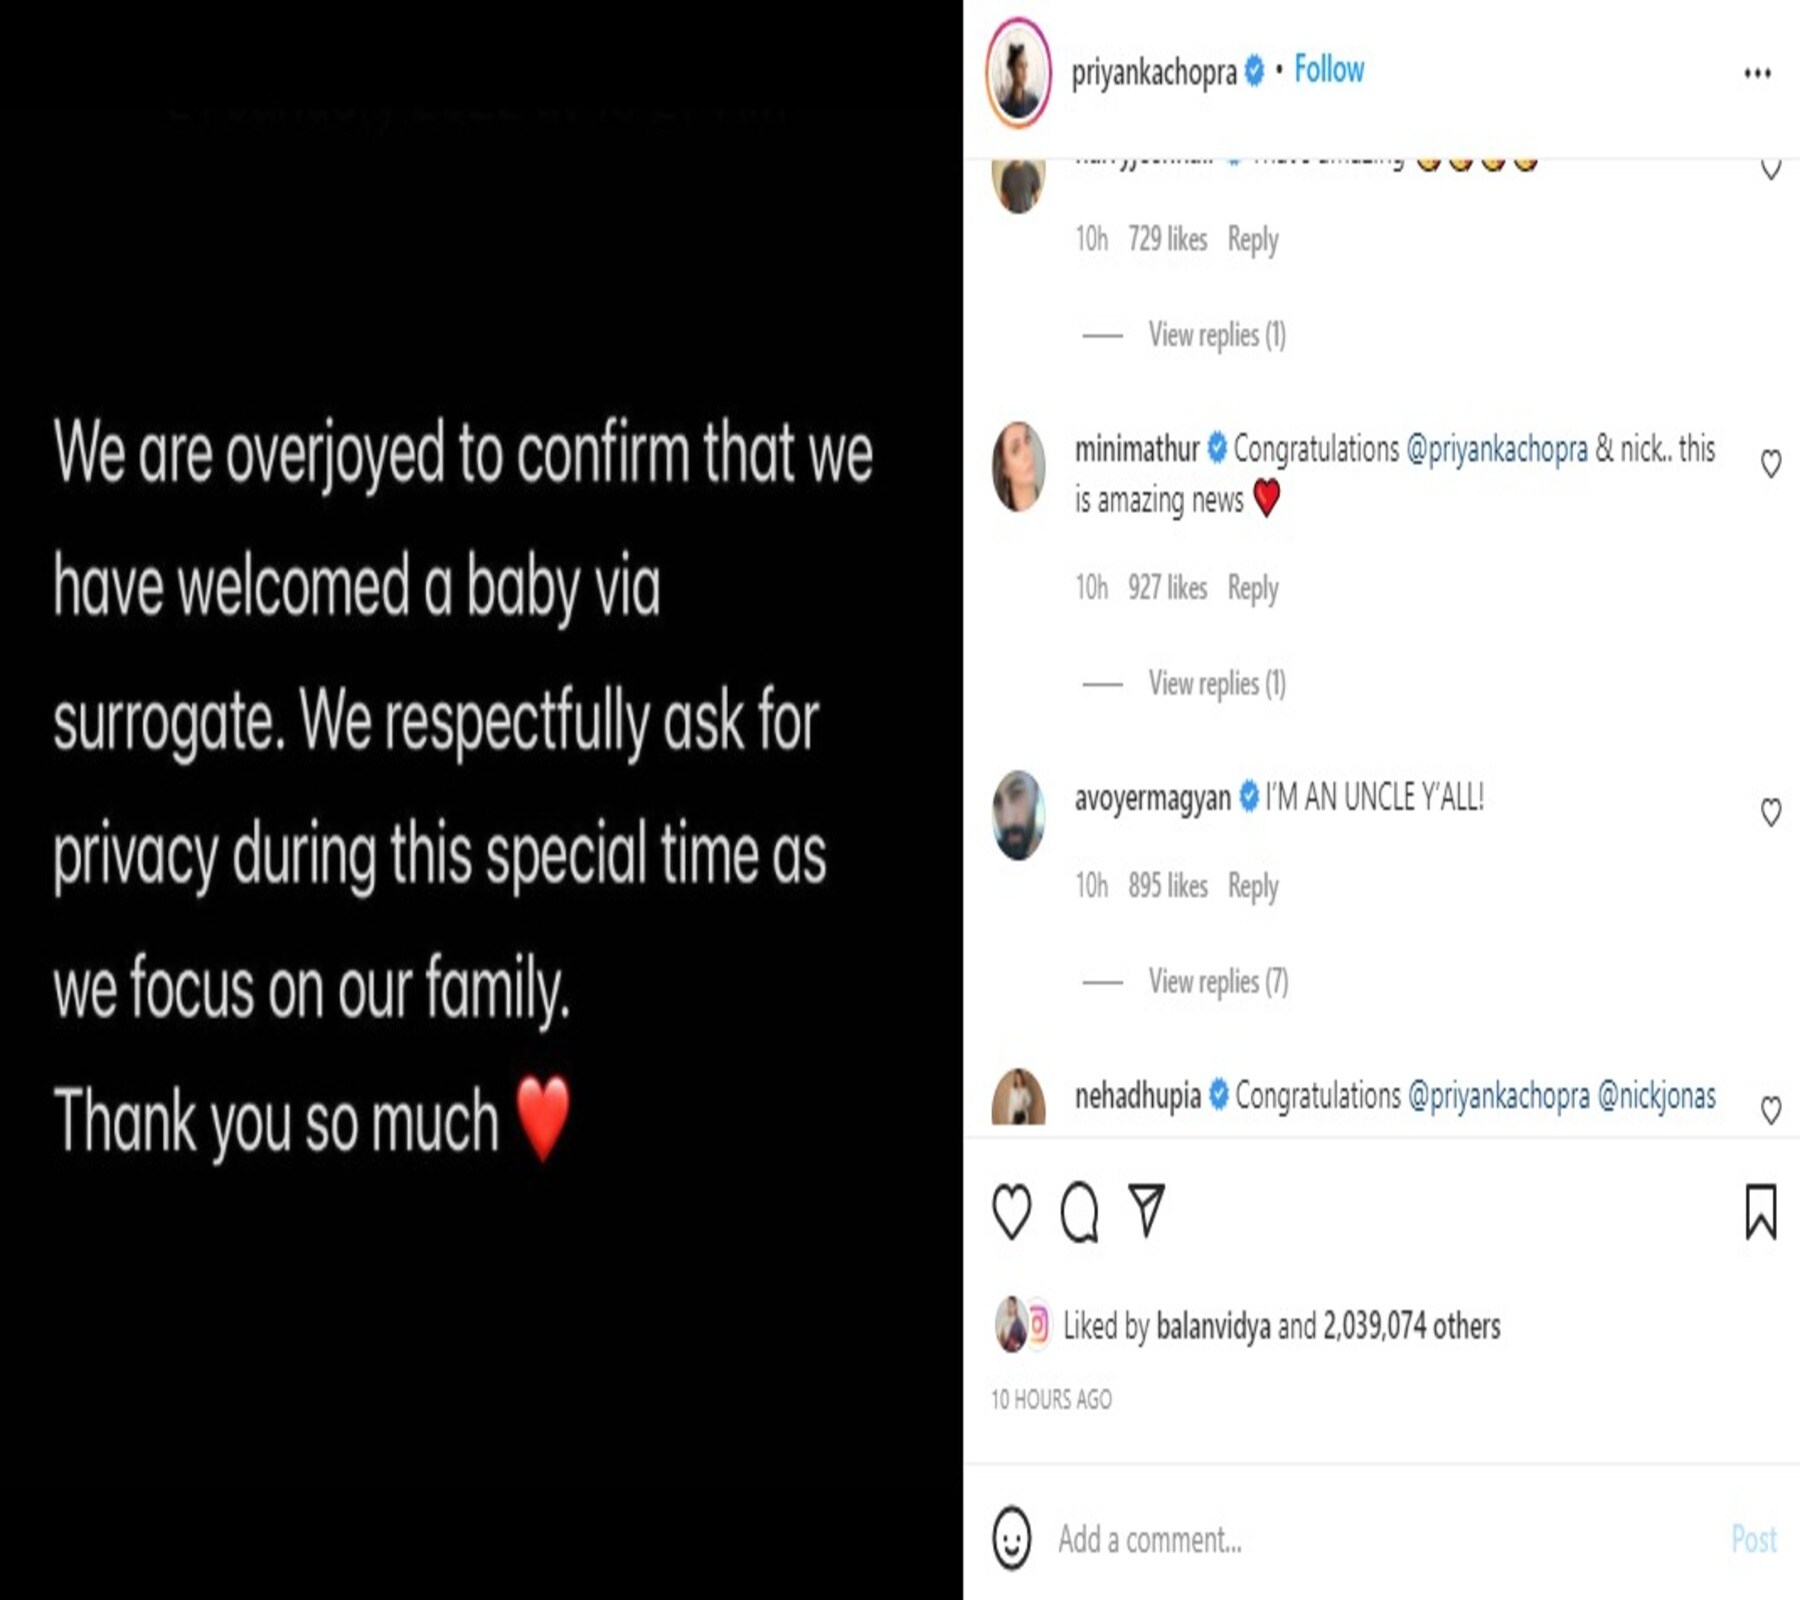This screenshot has width=1800, height=1600.
Task: Share the post via paper plane icon
Action: pos(1146,1210)
